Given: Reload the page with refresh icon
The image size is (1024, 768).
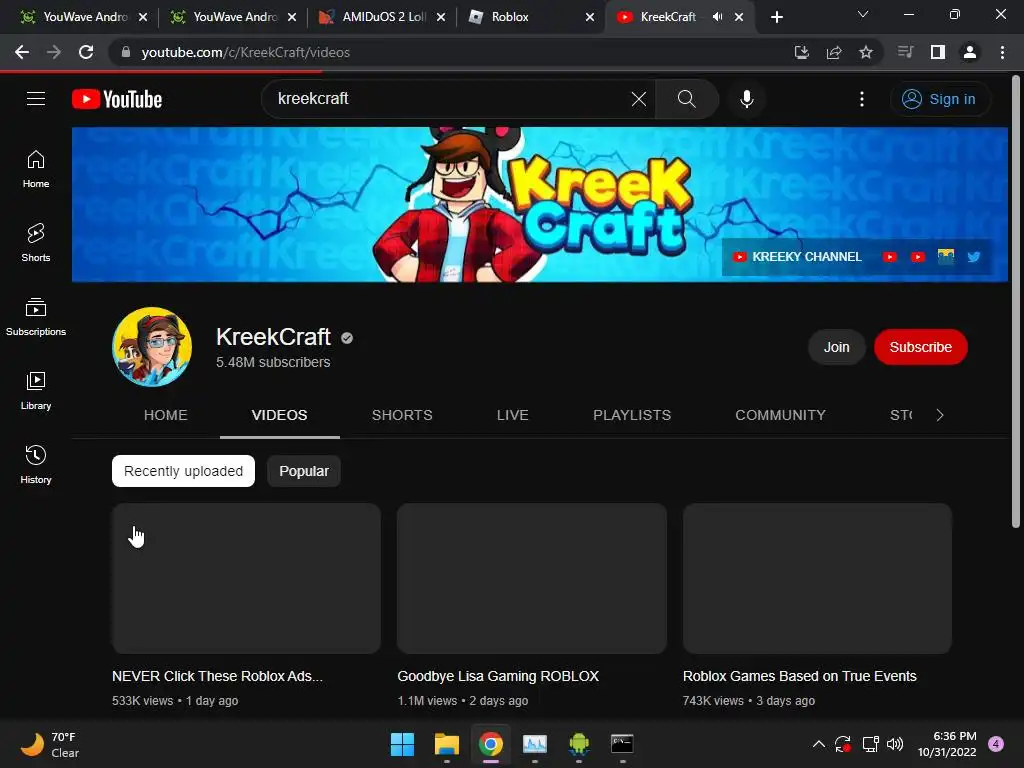Looking at the screenshot, I should pyautogui.click(x=86, y=52).
